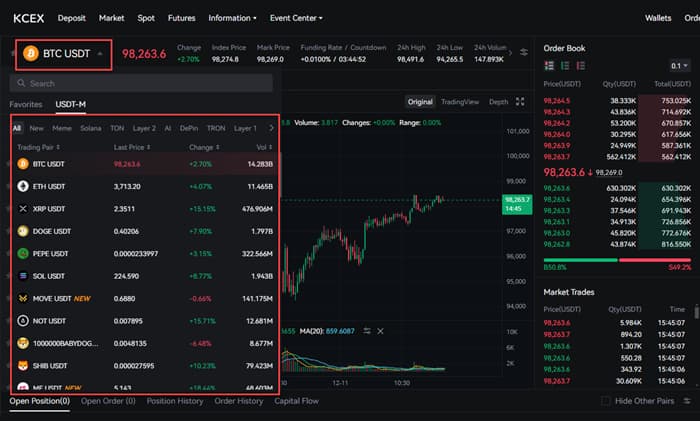Select the ETH USDT pair row
The image size is (700, 422).
click(145, 186)
